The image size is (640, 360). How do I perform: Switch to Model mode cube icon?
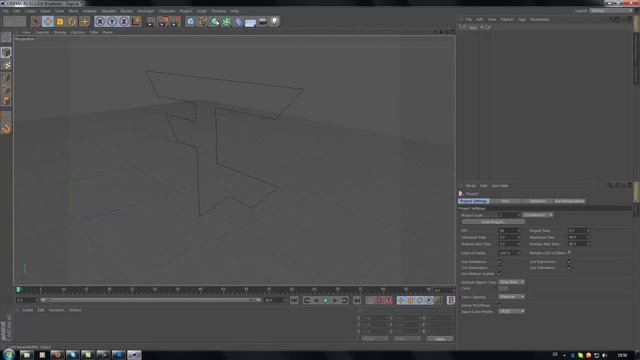pos(6,52)
